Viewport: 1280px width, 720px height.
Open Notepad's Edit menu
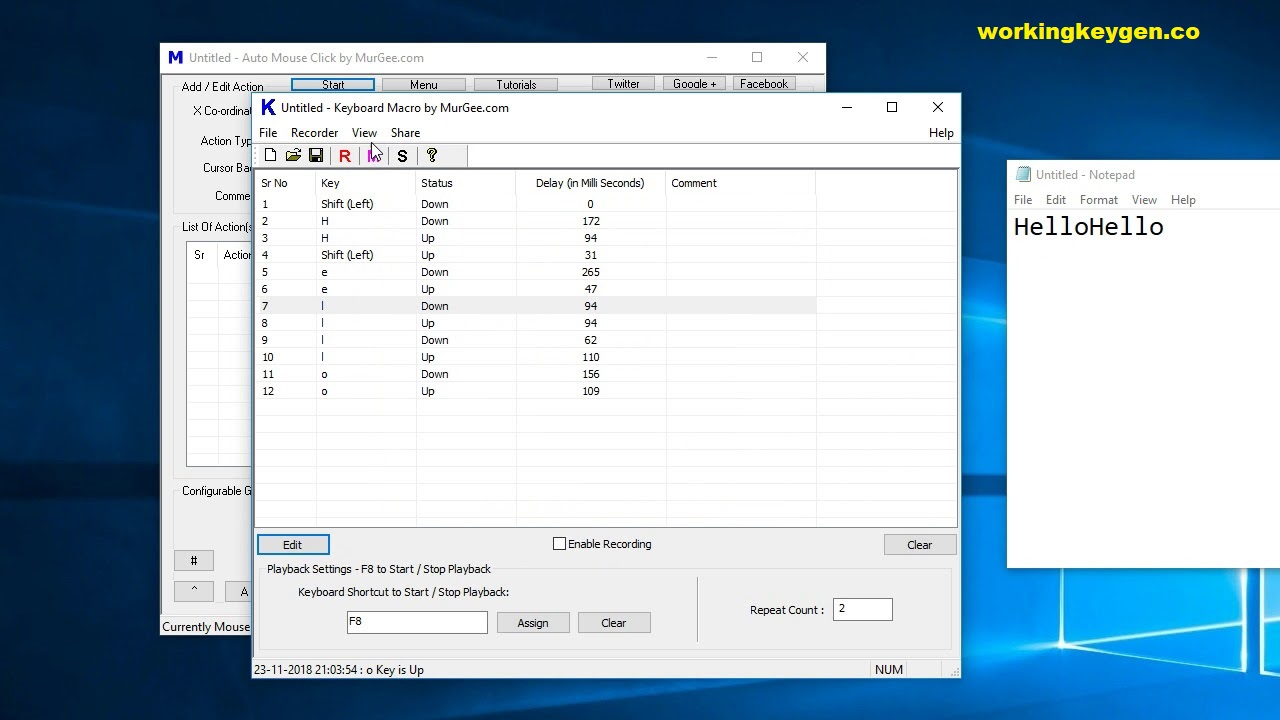coord(1055,199)
